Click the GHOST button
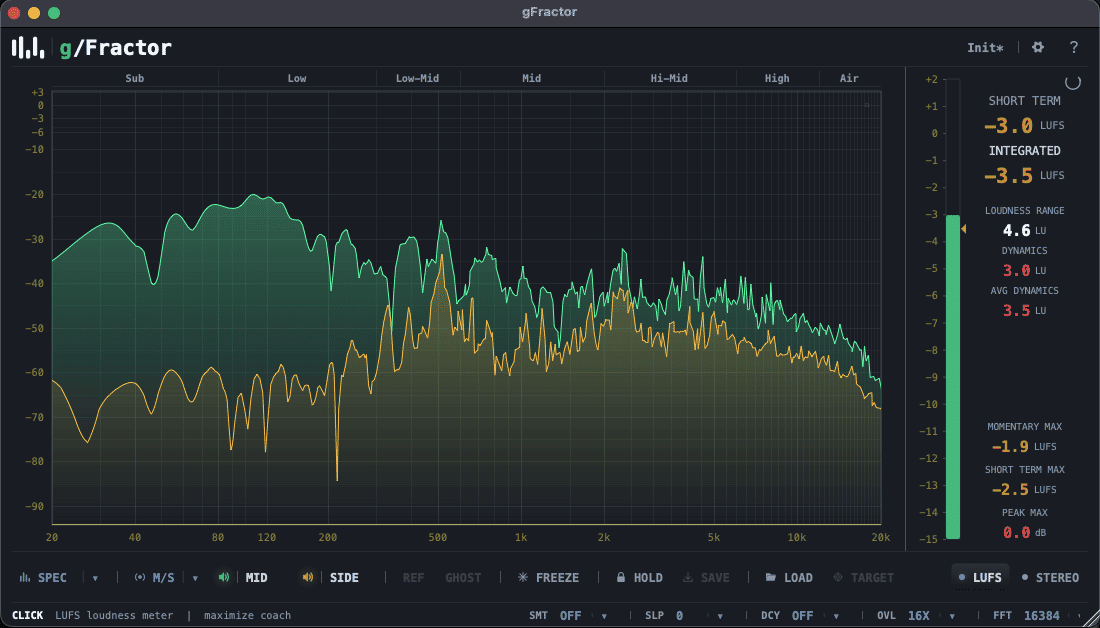This screenshot has width=1100, height=628. point(463,577)
